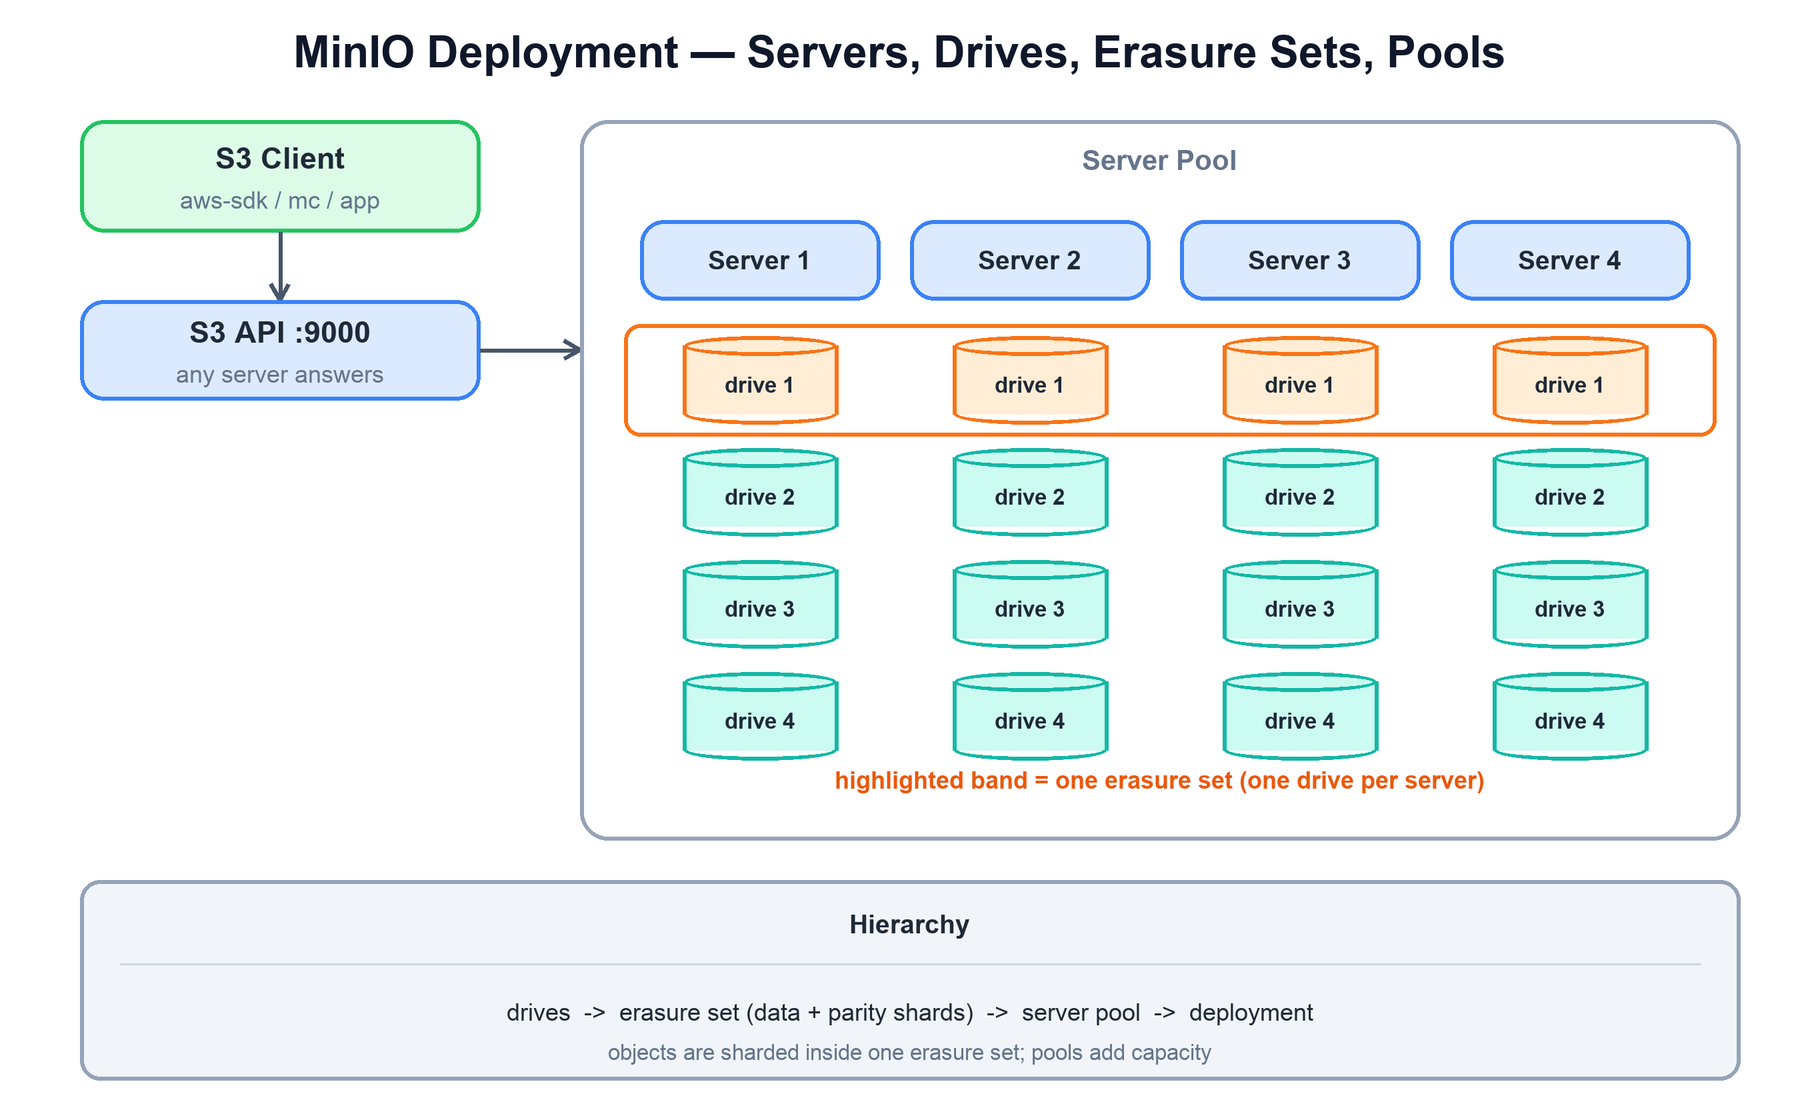Viewport: 1800px width, 1120px height.
Task: Click the 'objects are sharded' footnote
Action: (910, 1053)
